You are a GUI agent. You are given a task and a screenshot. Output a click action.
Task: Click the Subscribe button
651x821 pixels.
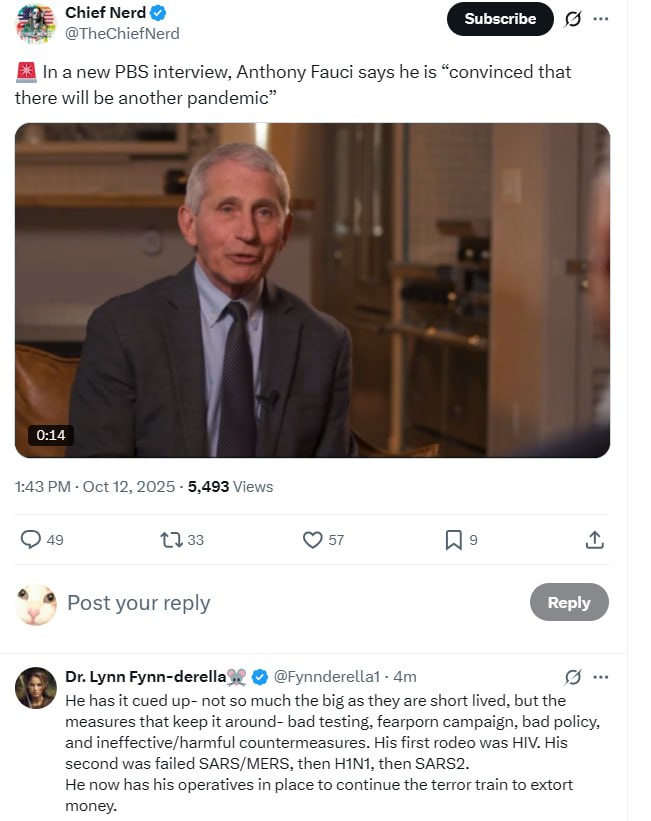(500, 19)
